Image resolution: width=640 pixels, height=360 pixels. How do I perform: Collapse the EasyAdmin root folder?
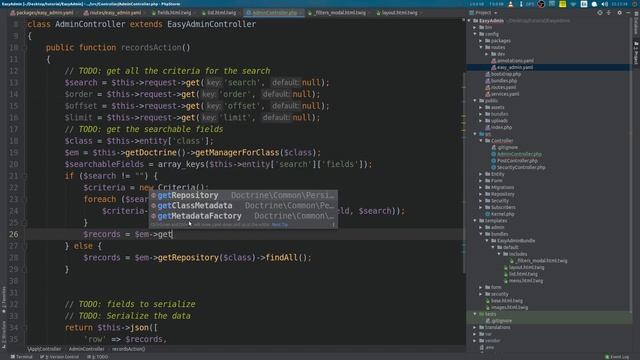click(x=469, y=20)
